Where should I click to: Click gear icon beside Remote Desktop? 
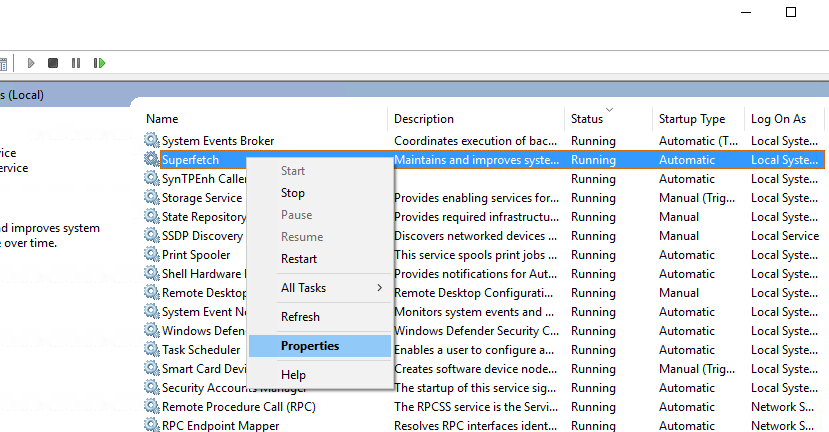(152, 292)
